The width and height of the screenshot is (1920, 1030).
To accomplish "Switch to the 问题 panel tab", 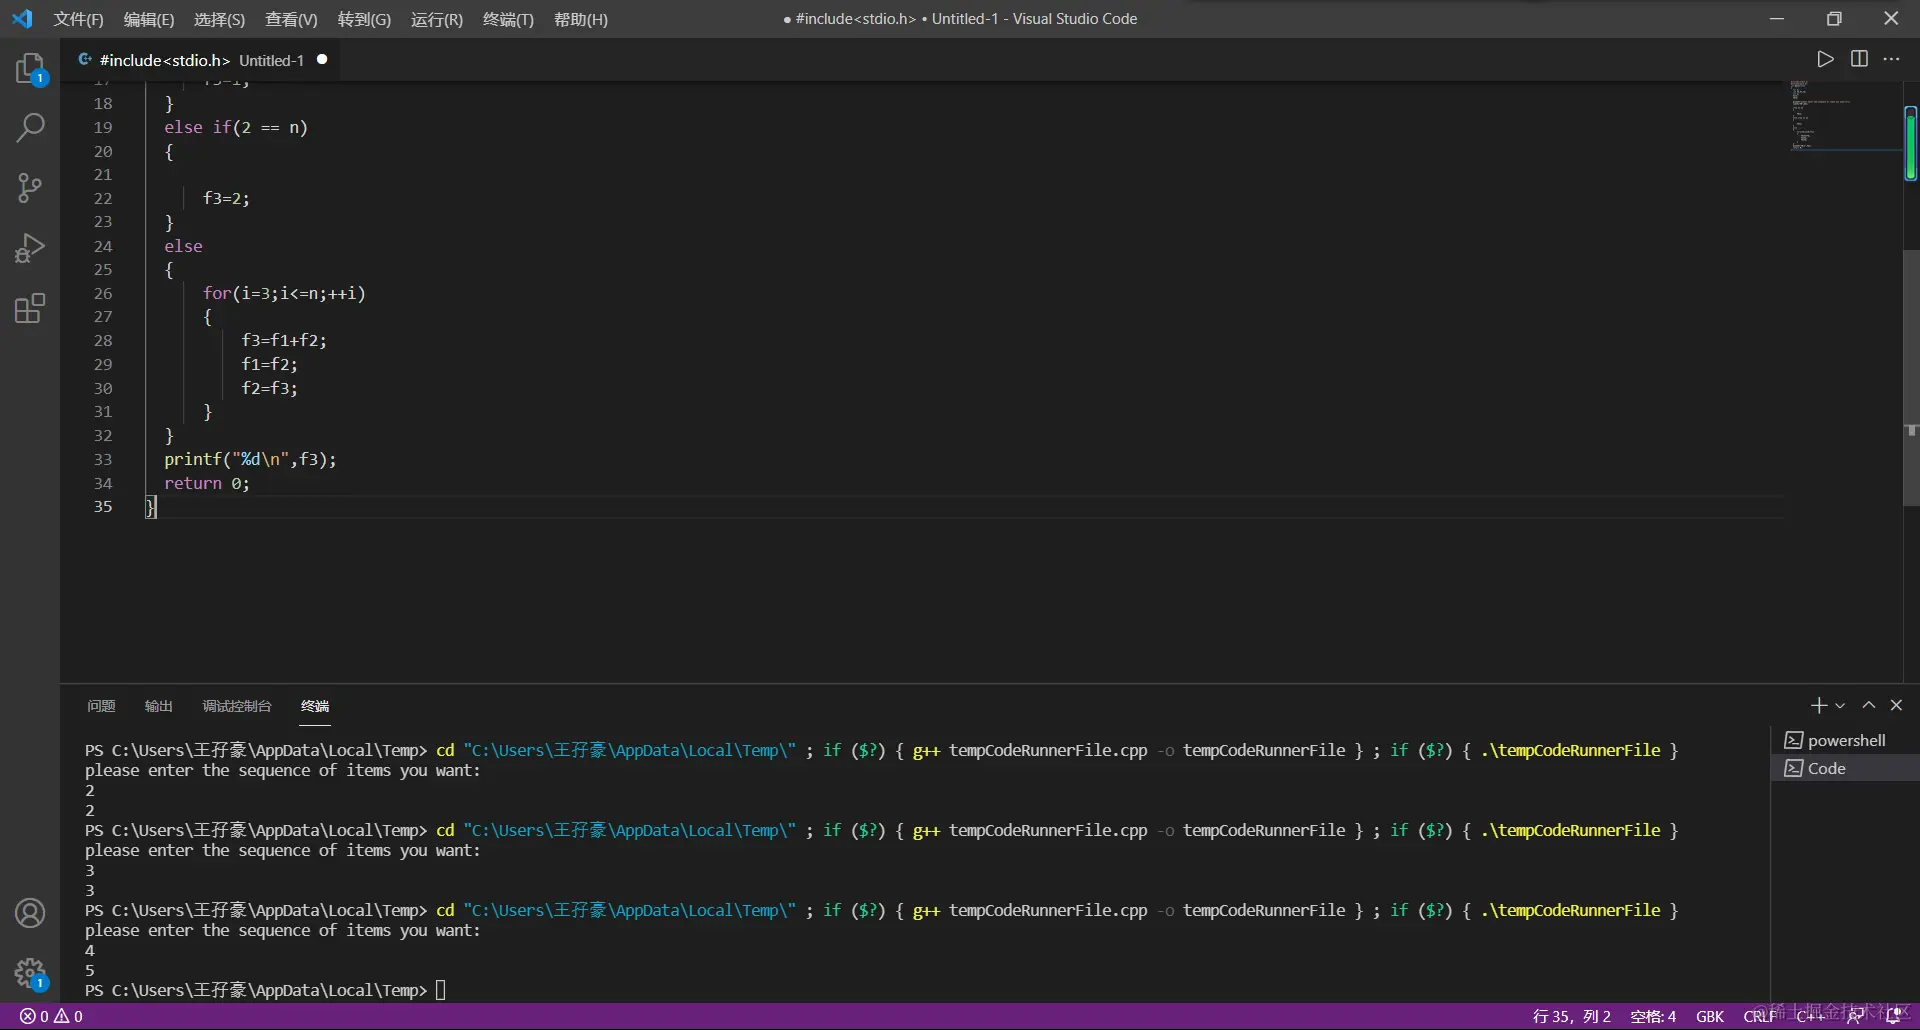I will [x=101, y=706].
